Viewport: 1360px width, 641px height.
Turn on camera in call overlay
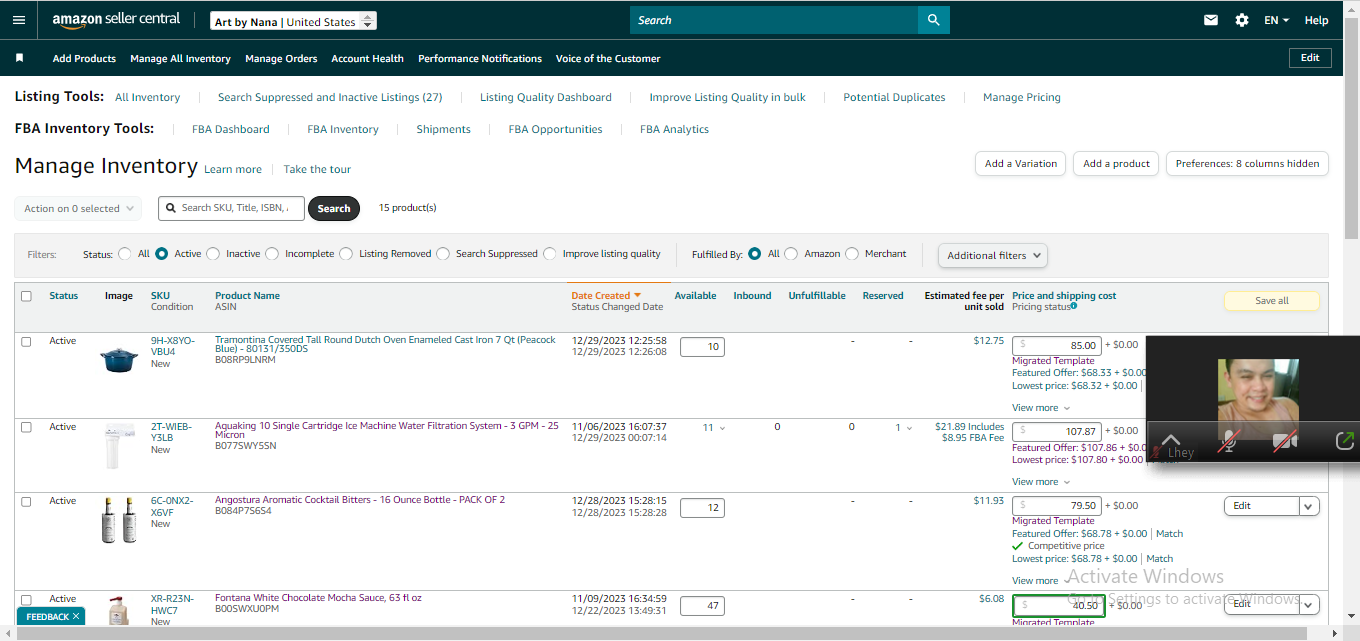pos(1285,440)
